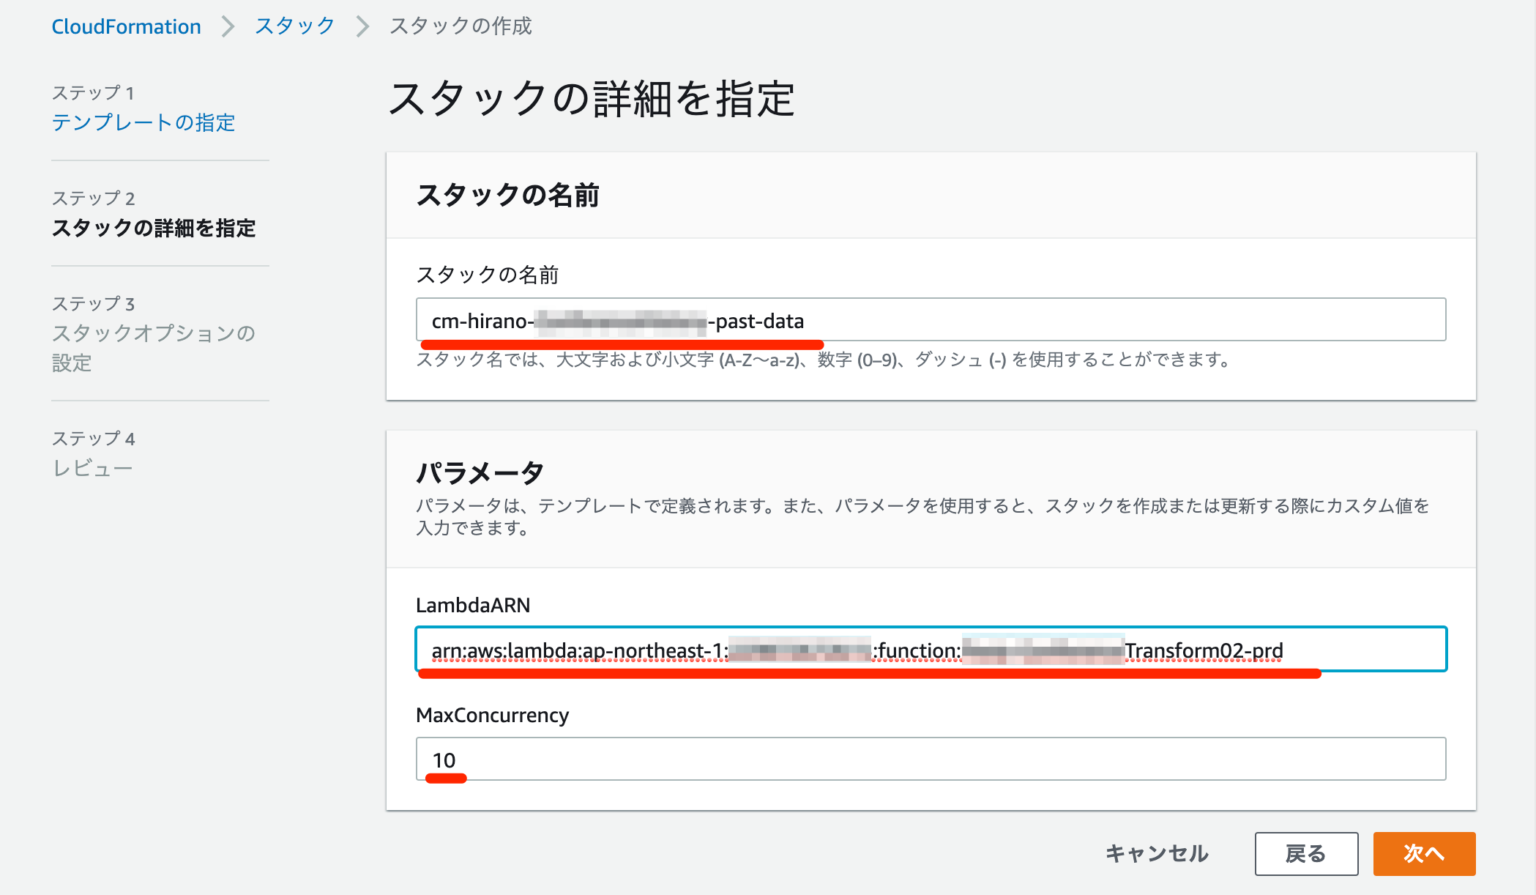Image resolution: width=1536 pixels, height=895 pixels.
Task: Click the MaxConcurrency value field
Action: coord(930,759)
